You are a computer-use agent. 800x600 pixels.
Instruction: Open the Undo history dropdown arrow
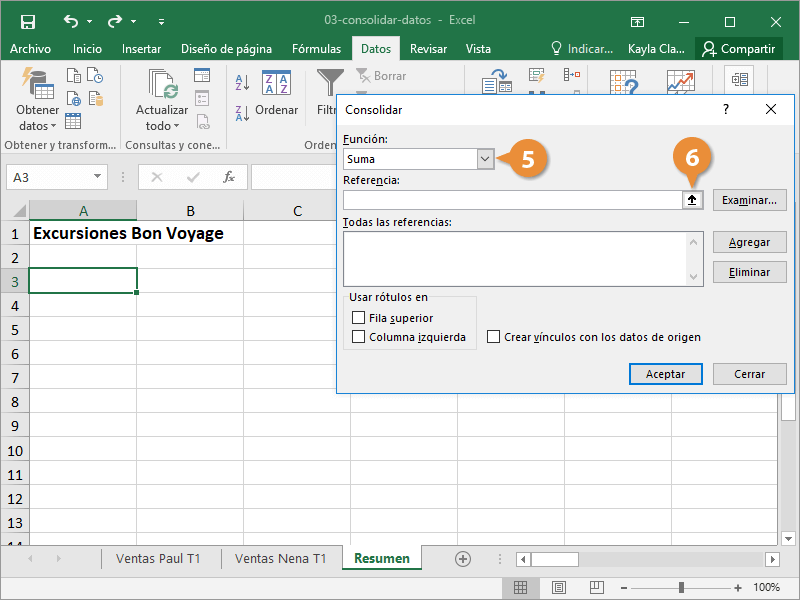click(x=89, y=21)
